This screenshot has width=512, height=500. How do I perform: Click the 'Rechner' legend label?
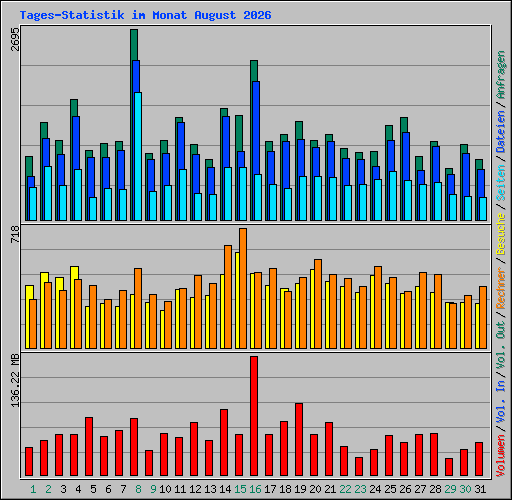pyautogui.click(x=501, y=288)
